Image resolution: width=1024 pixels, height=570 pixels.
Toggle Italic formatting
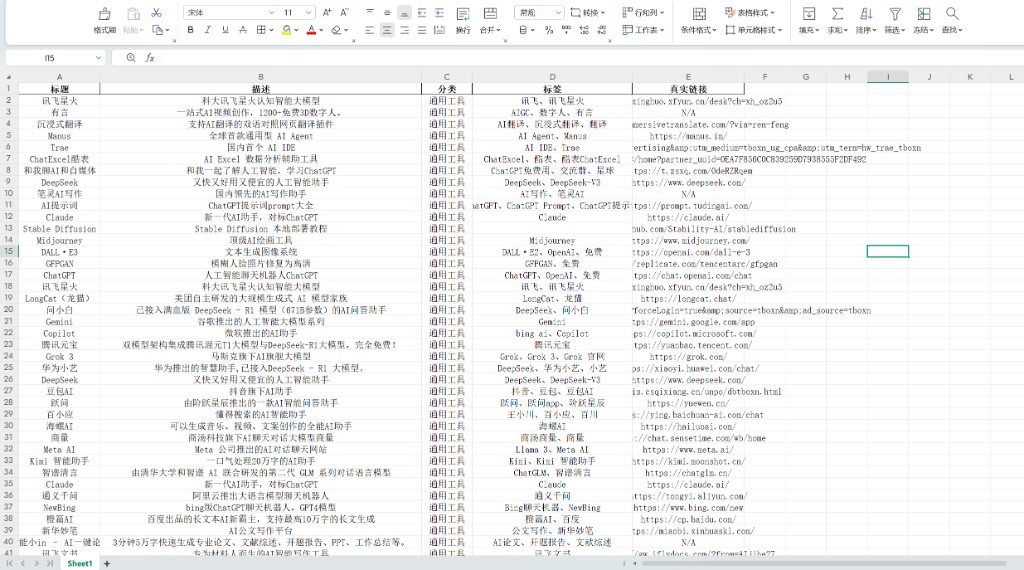click(208, 29)
